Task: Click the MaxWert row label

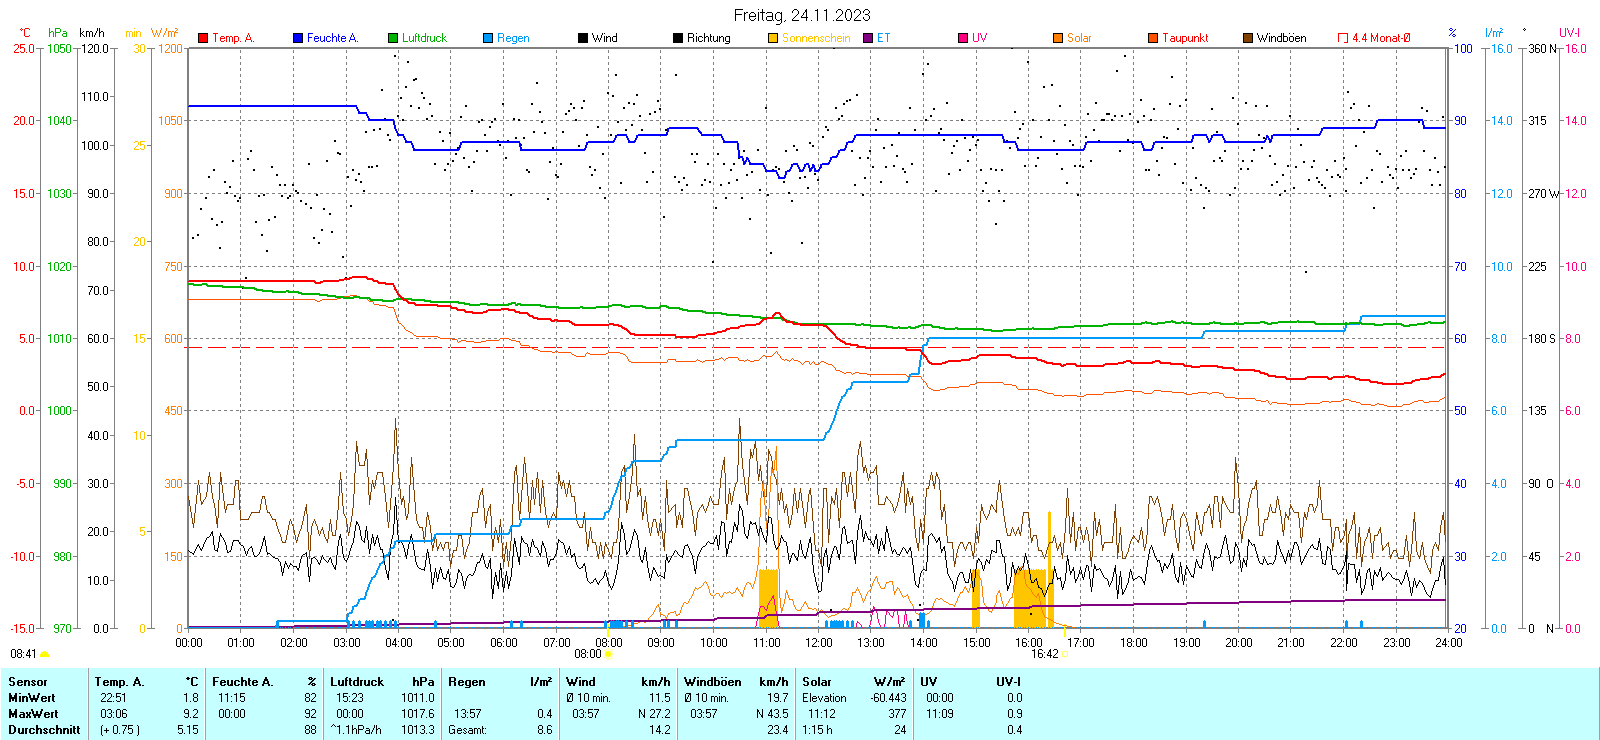Action: (33, 714)
